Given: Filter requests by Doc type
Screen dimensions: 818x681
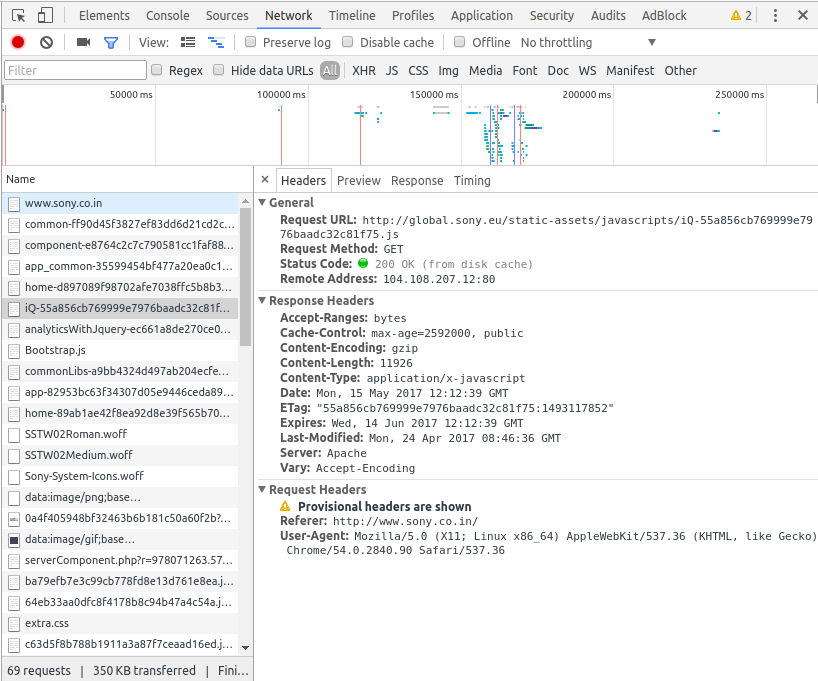Looking at the screenshot, I should (x=558, y=70).
